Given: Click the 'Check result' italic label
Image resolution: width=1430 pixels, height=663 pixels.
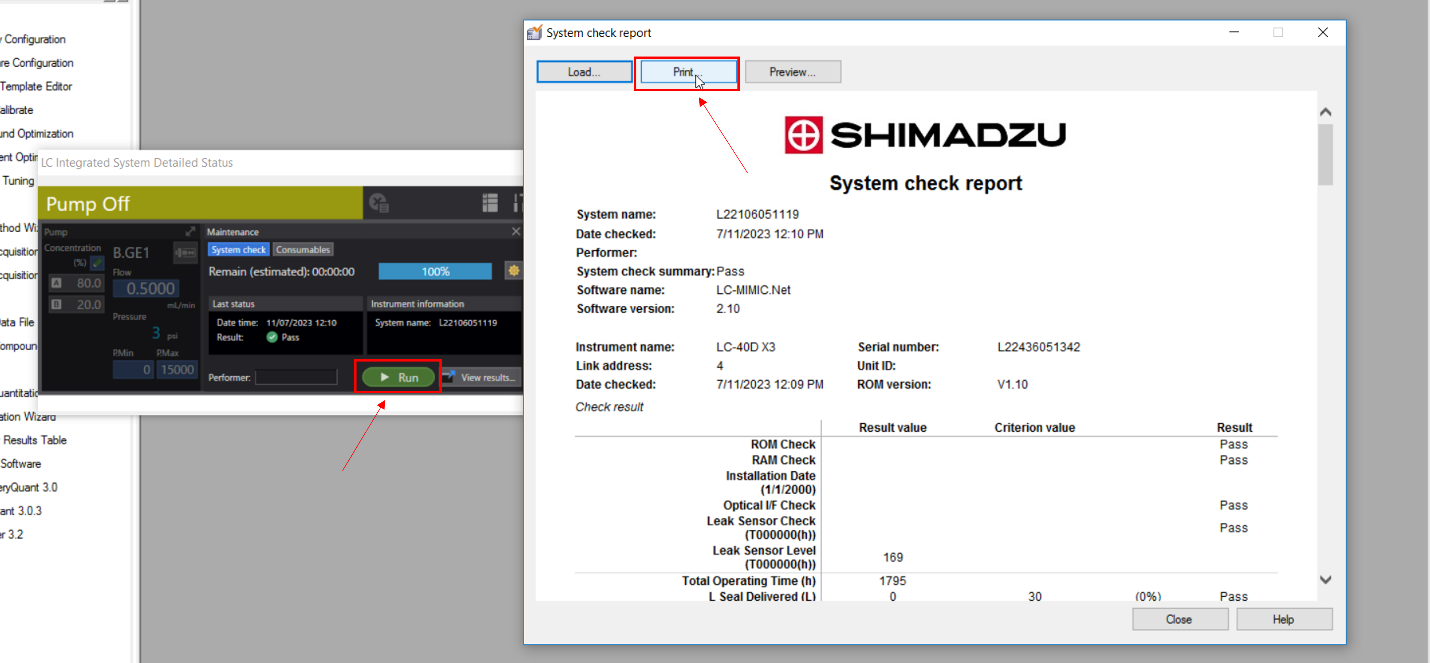Looking at the screenshot, I should [609, 408].
